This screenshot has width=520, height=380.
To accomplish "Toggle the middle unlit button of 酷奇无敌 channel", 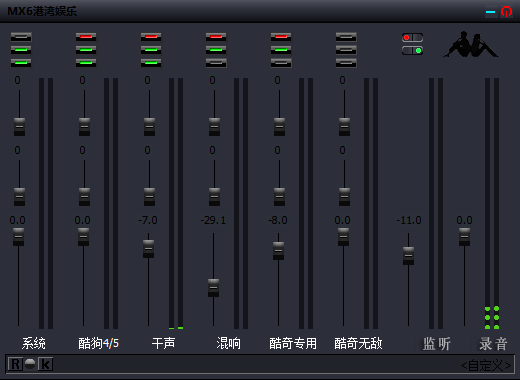I will pyautogui.click(x=346, y=50).
